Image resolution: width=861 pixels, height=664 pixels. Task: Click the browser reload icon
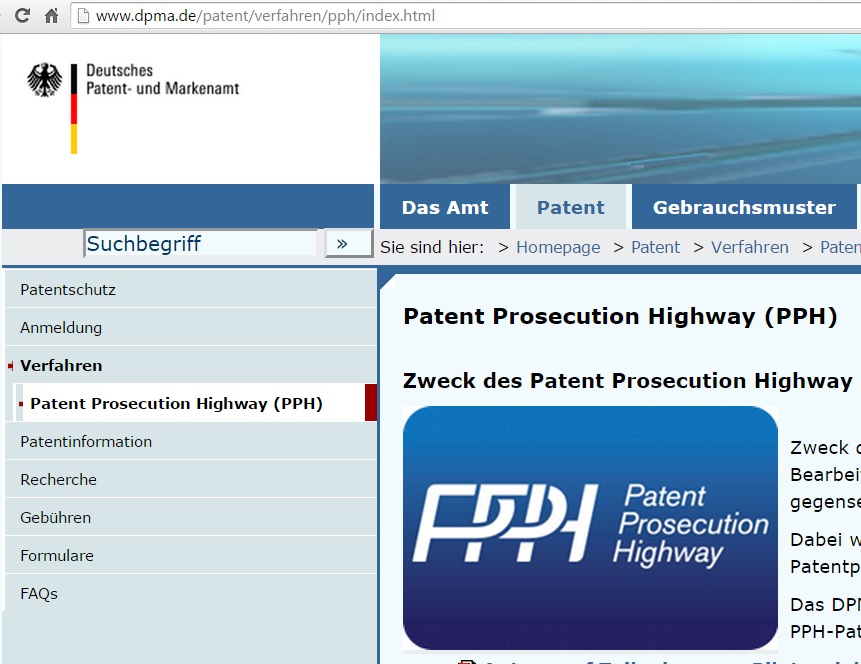(x=22, y=15)
